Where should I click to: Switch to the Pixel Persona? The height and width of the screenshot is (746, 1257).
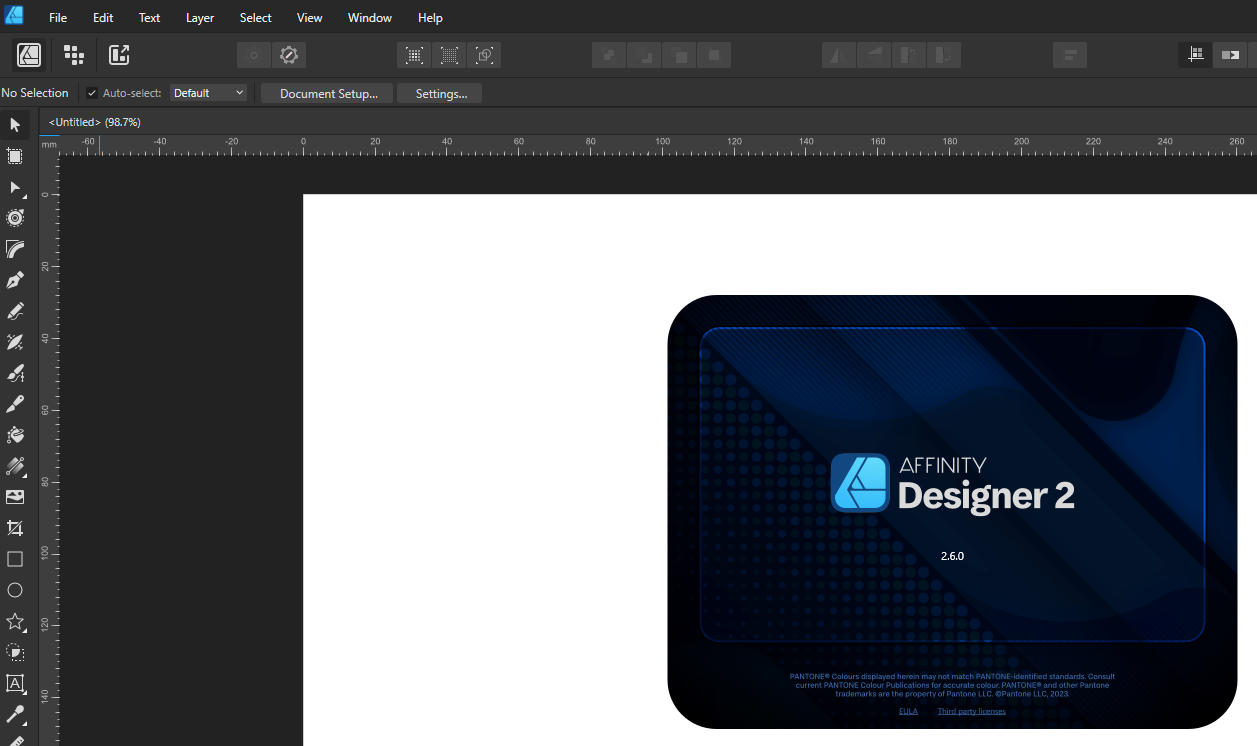pyautogui.click(x=74, y=55)
